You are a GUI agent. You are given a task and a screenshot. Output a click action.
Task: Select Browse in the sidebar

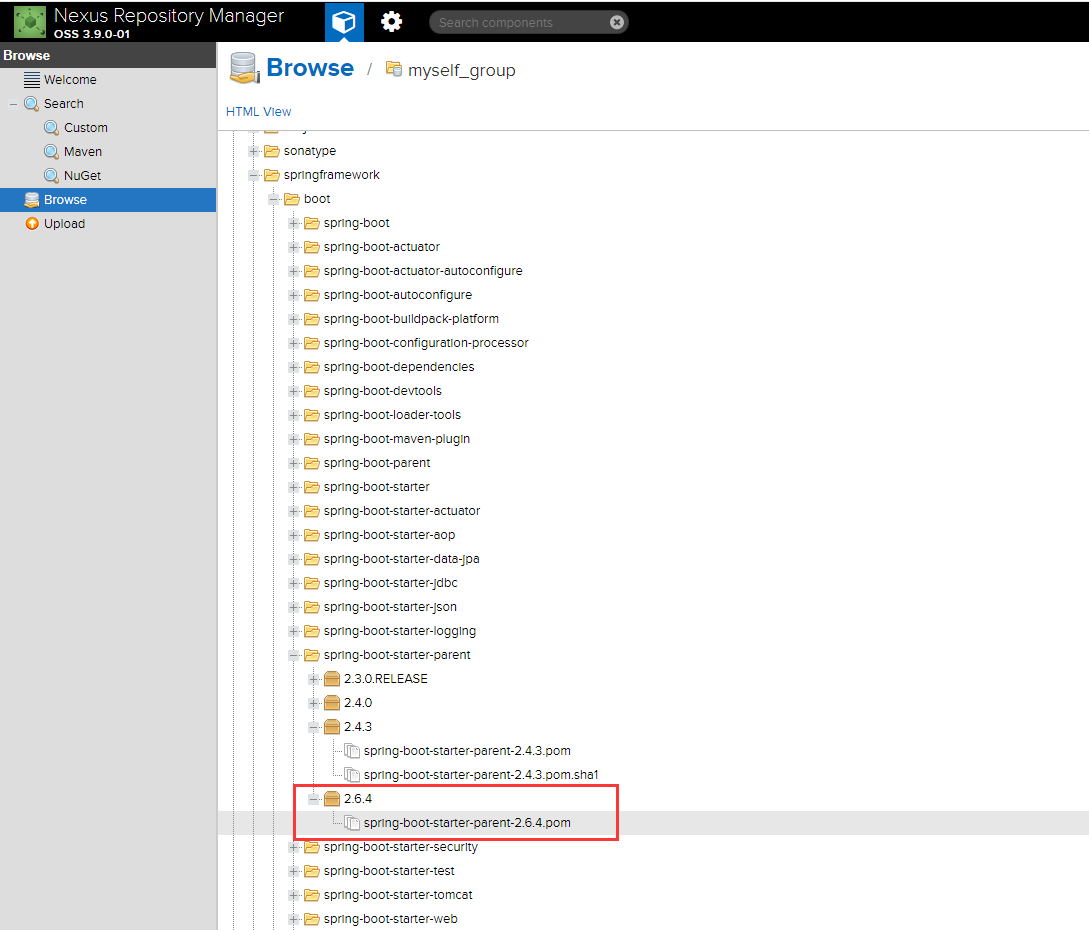pos(108,200)
